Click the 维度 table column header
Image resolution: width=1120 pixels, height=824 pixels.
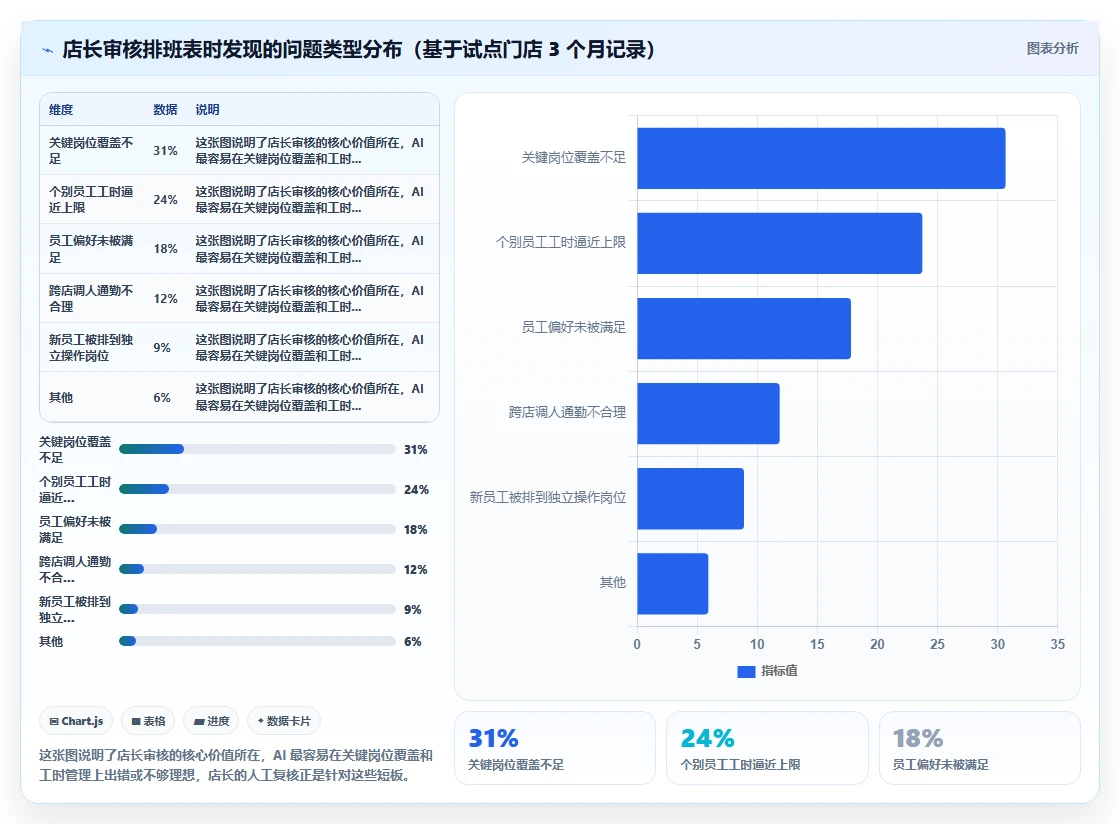[61, 109]
